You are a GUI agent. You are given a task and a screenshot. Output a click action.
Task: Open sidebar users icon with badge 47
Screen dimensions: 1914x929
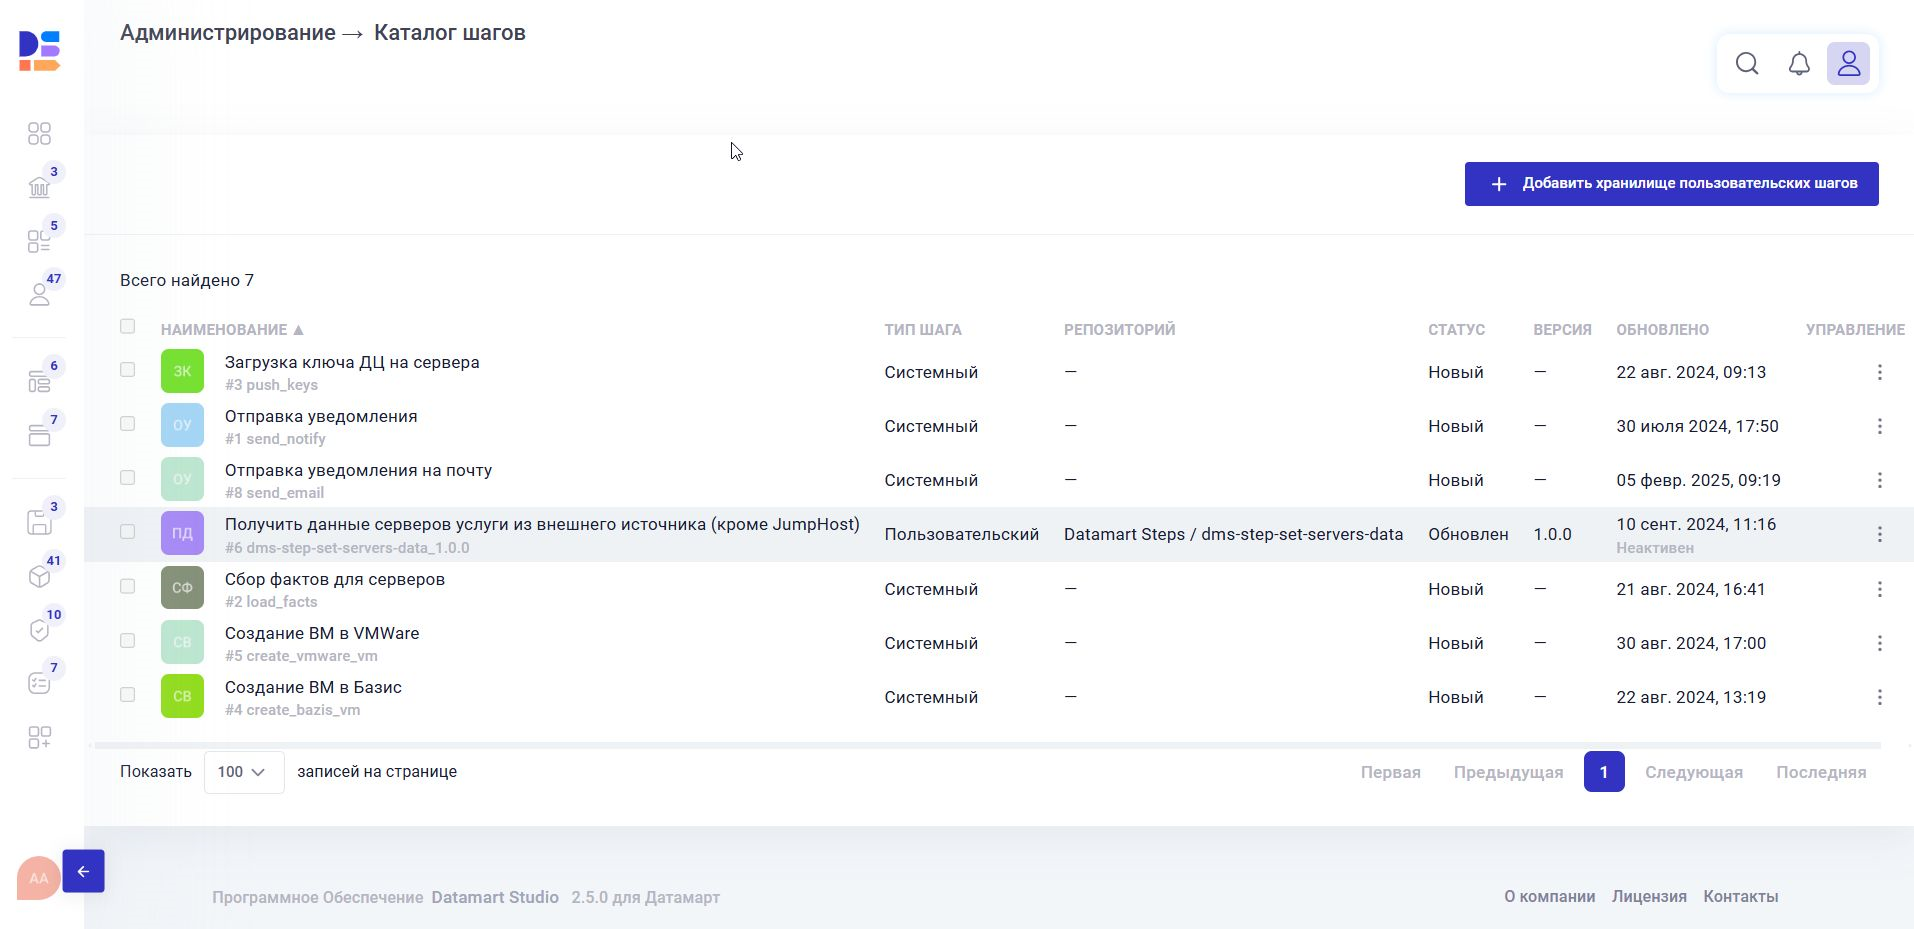tap(39, 294)
